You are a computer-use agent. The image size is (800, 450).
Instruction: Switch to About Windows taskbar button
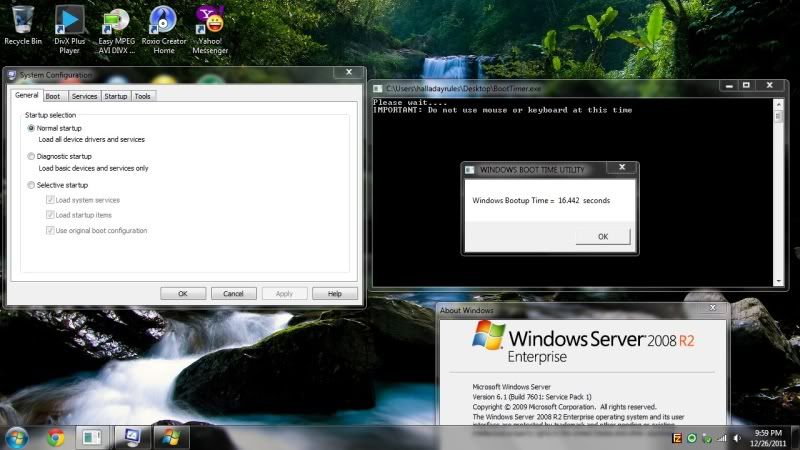pos(171,438)
